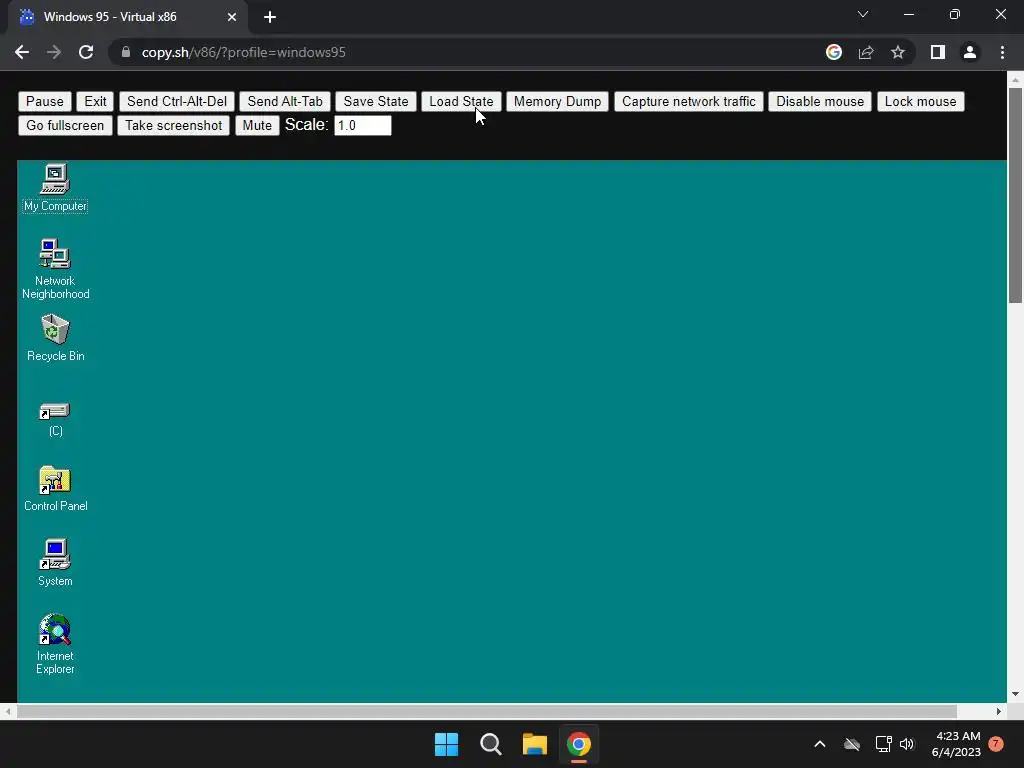
Task: Open the tab search dropdown arrow
Action: (863, 14)
